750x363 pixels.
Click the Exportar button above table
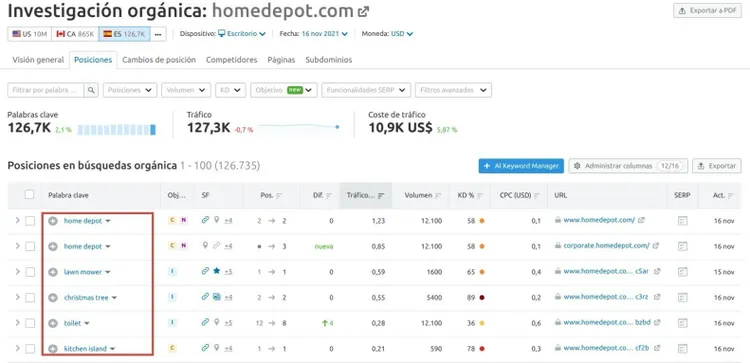(x=717, y=166)
